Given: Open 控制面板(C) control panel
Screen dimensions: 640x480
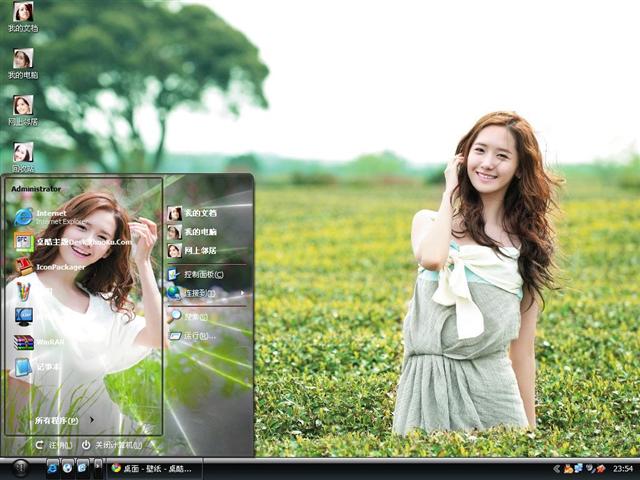Looking at the screenshot, I should click(x=196, y=274).
